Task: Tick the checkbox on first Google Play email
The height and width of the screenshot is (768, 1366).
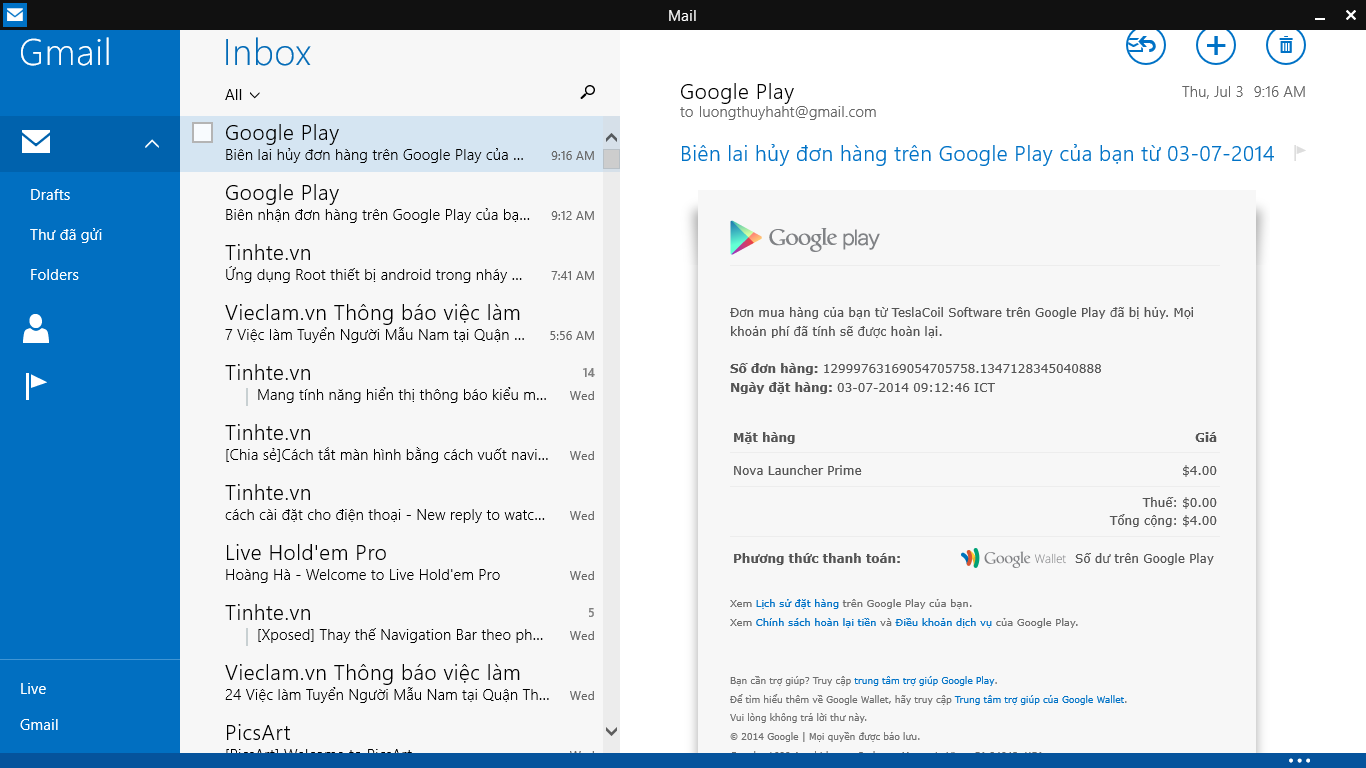Action: pyautogui.click(x=203, y=133)
